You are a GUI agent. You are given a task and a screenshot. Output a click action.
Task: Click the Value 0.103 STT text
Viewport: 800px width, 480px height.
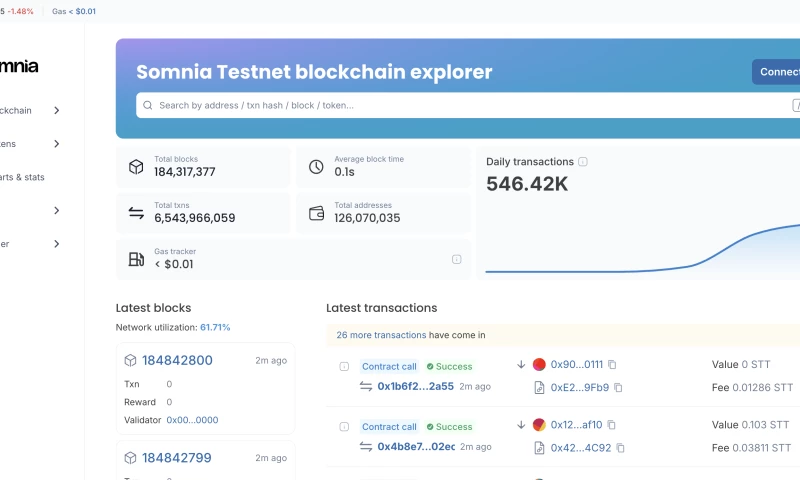coord(751,425)
